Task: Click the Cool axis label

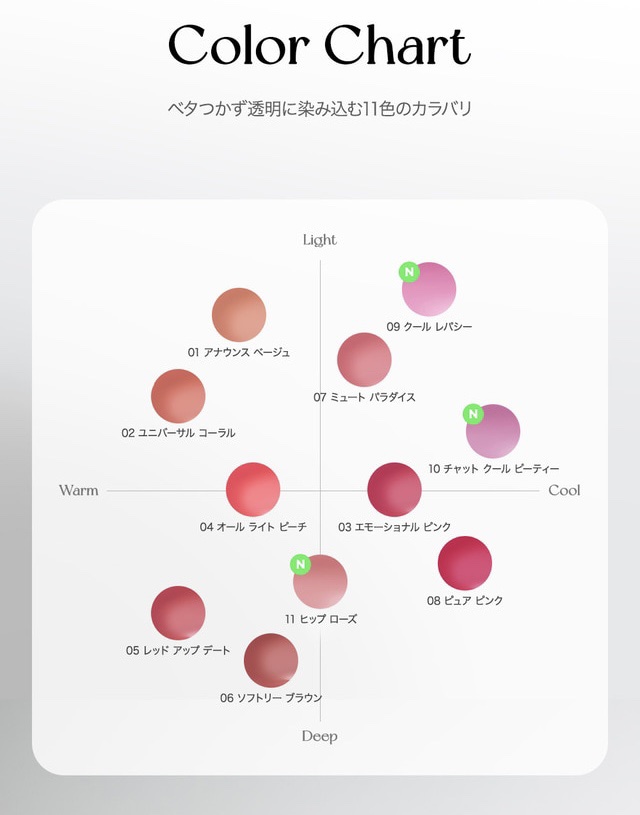Action: point(564,490)
